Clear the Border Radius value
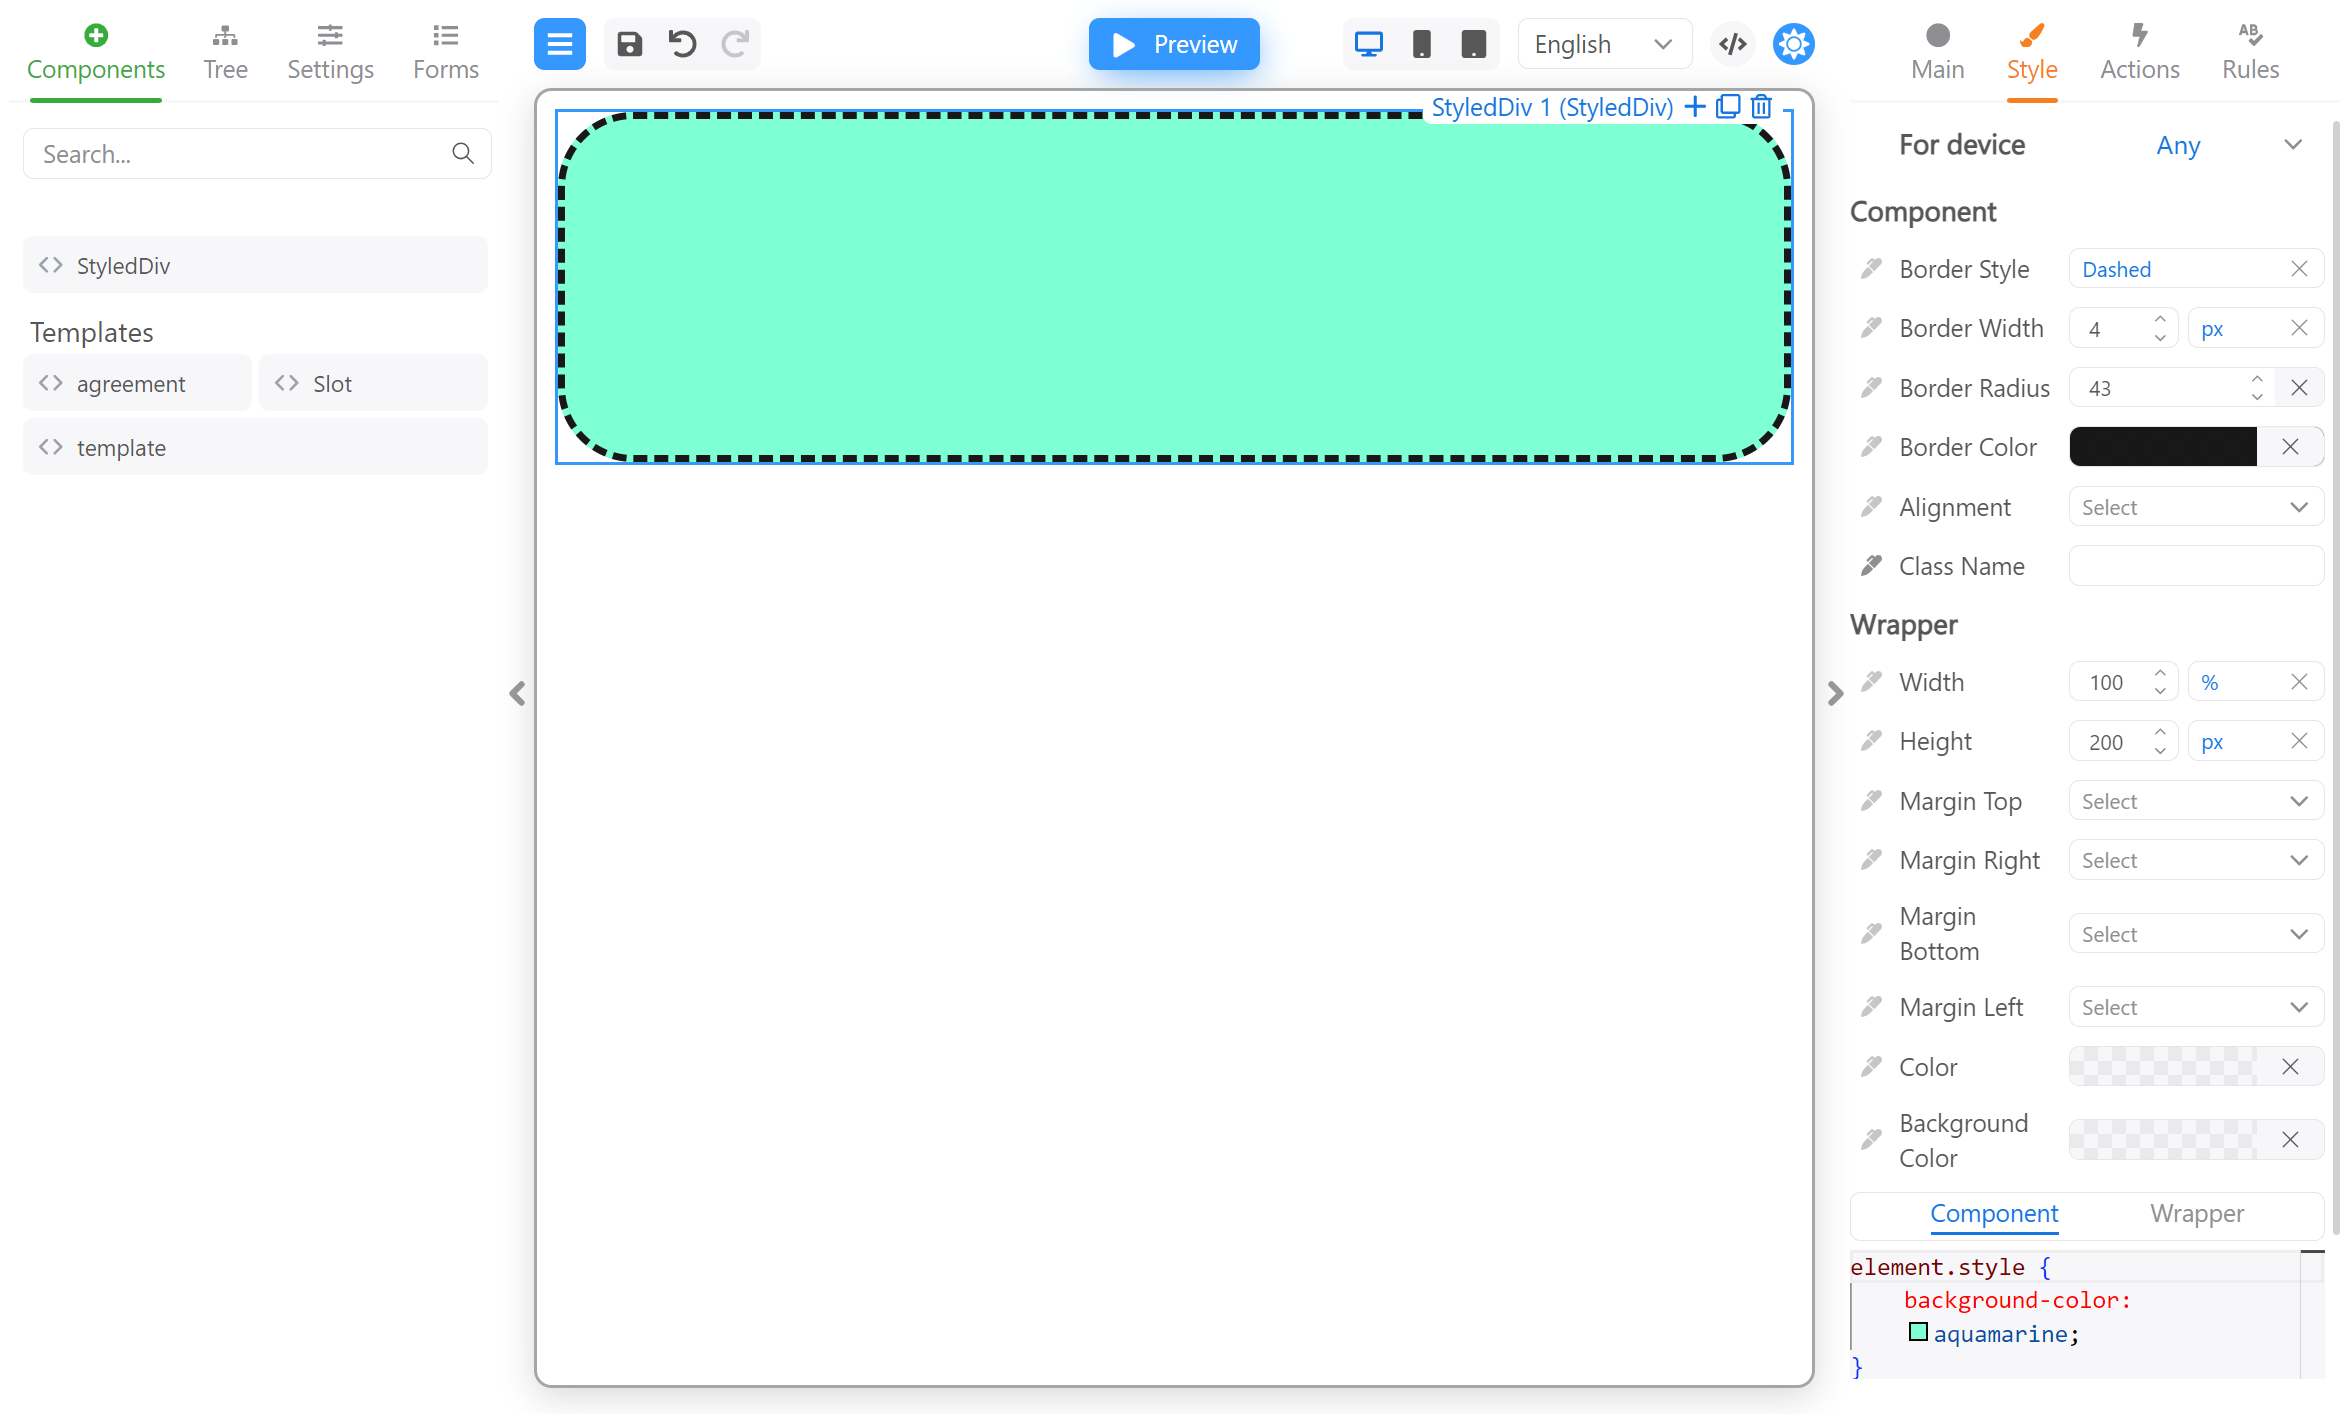The width and height of the screenshot is (2349, 1414). [2299, 388]
